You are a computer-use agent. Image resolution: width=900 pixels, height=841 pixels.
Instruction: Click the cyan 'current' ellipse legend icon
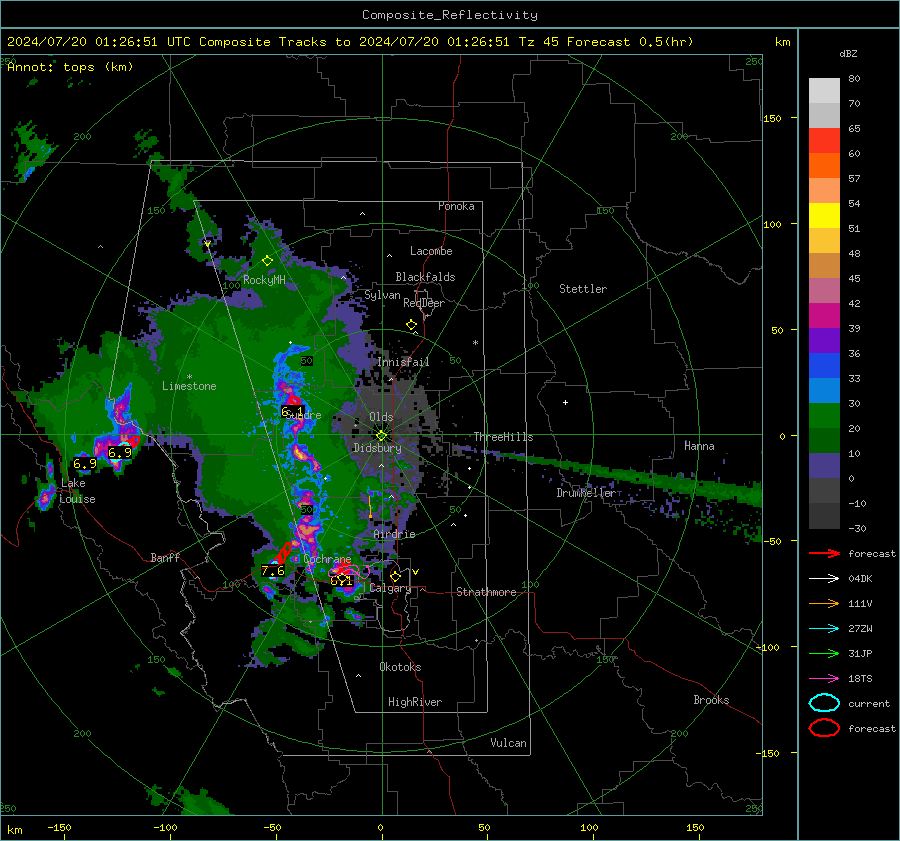[x=824, y=703]
